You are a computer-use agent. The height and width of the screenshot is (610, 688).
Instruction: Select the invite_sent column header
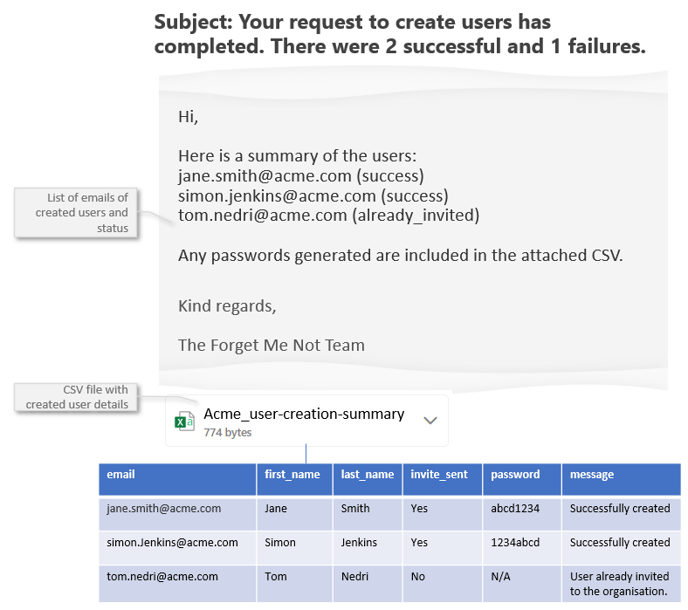[439, 475]
